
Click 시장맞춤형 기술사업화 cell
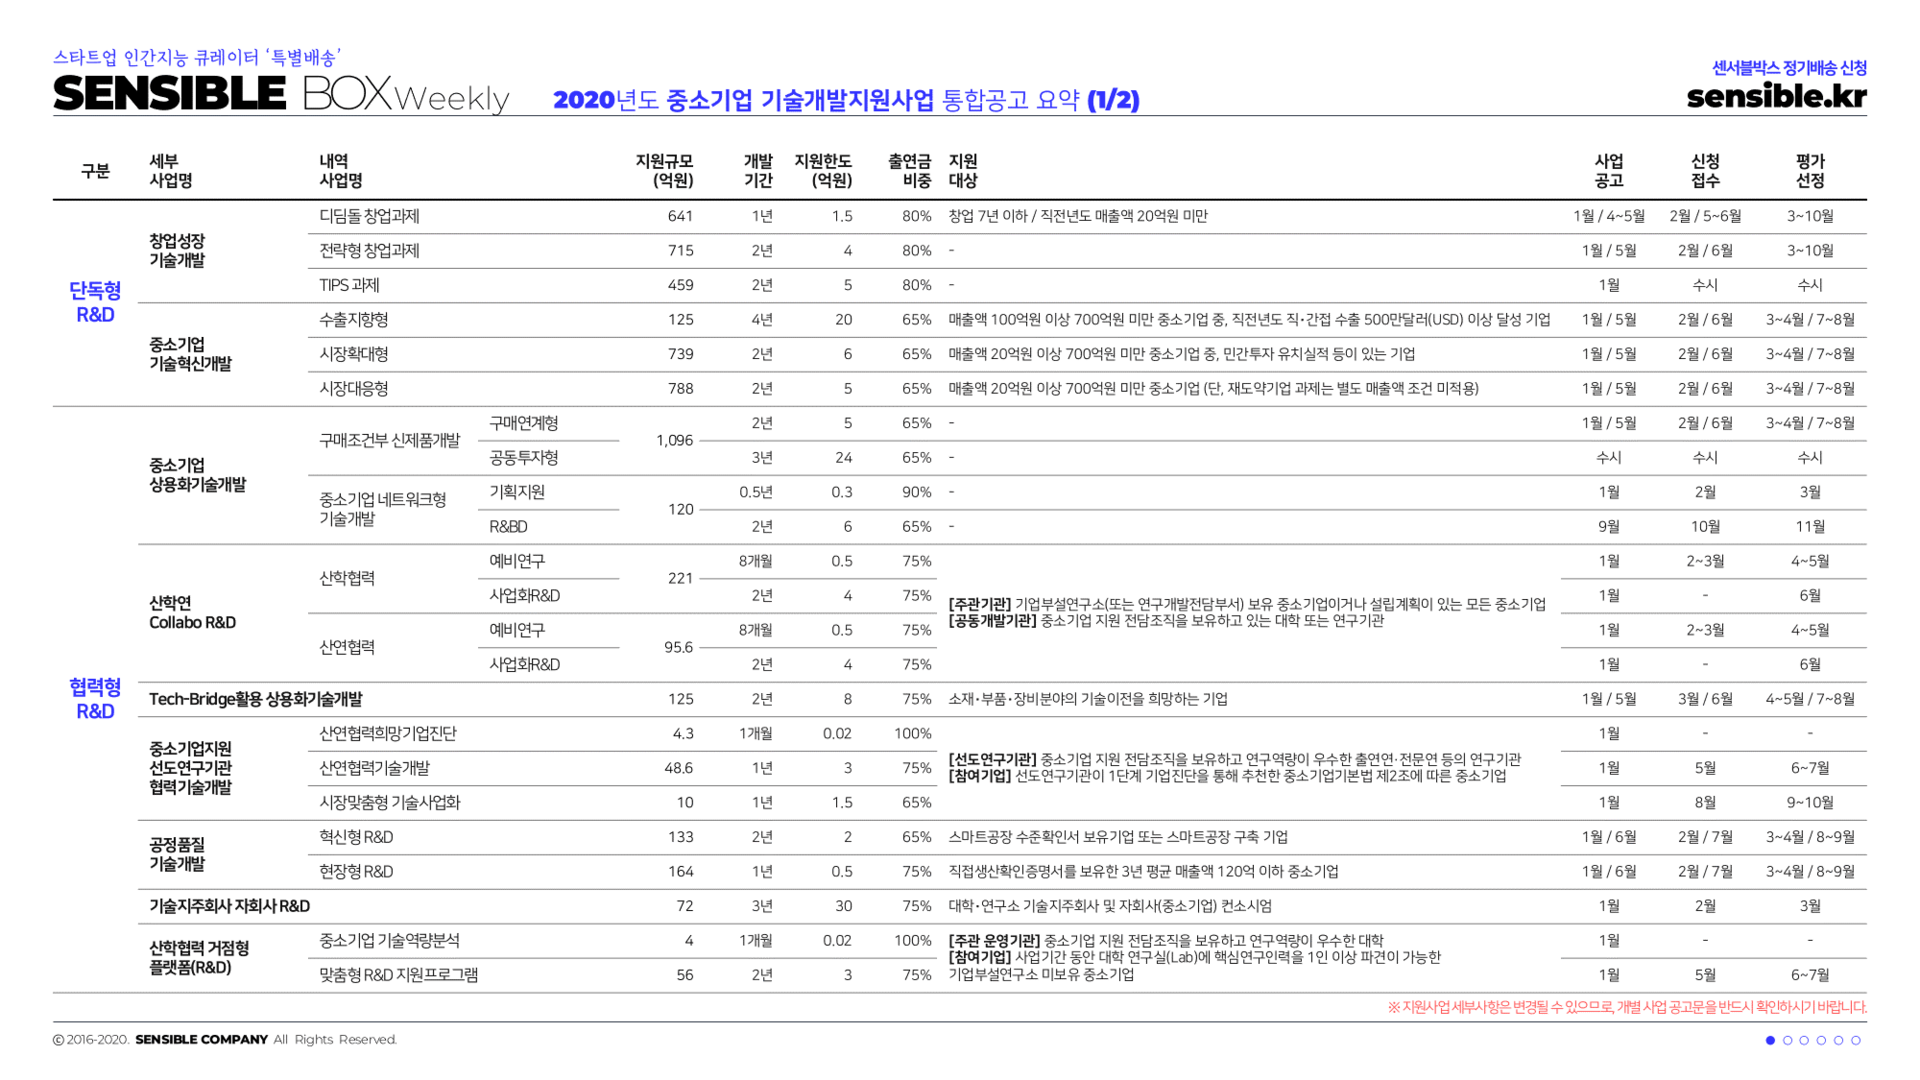click(389, 803)
